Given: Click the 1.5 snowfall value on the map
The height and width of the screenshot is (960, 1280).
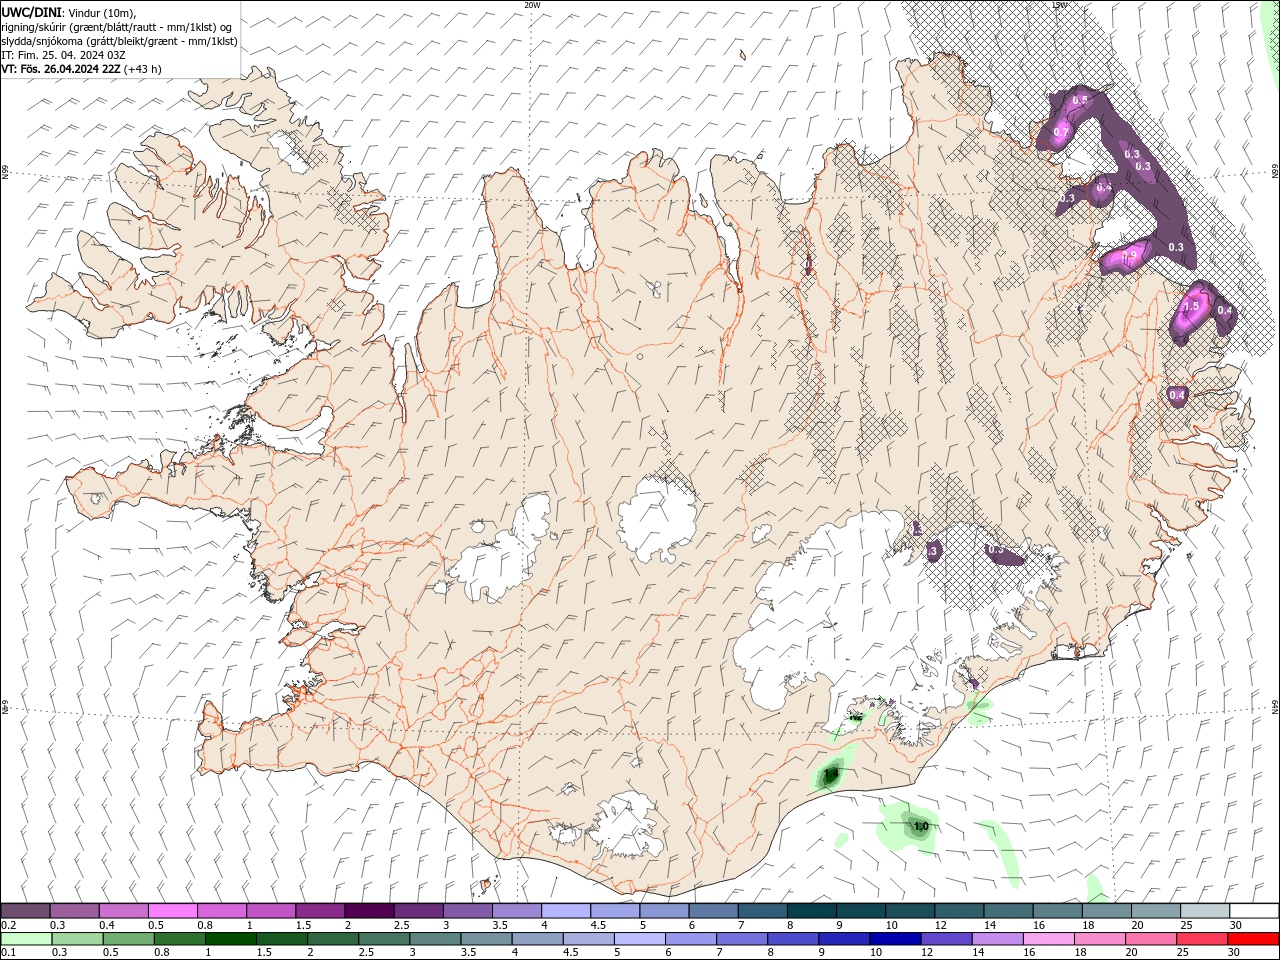Looking at the screenshot, I should coord(1191,306).
